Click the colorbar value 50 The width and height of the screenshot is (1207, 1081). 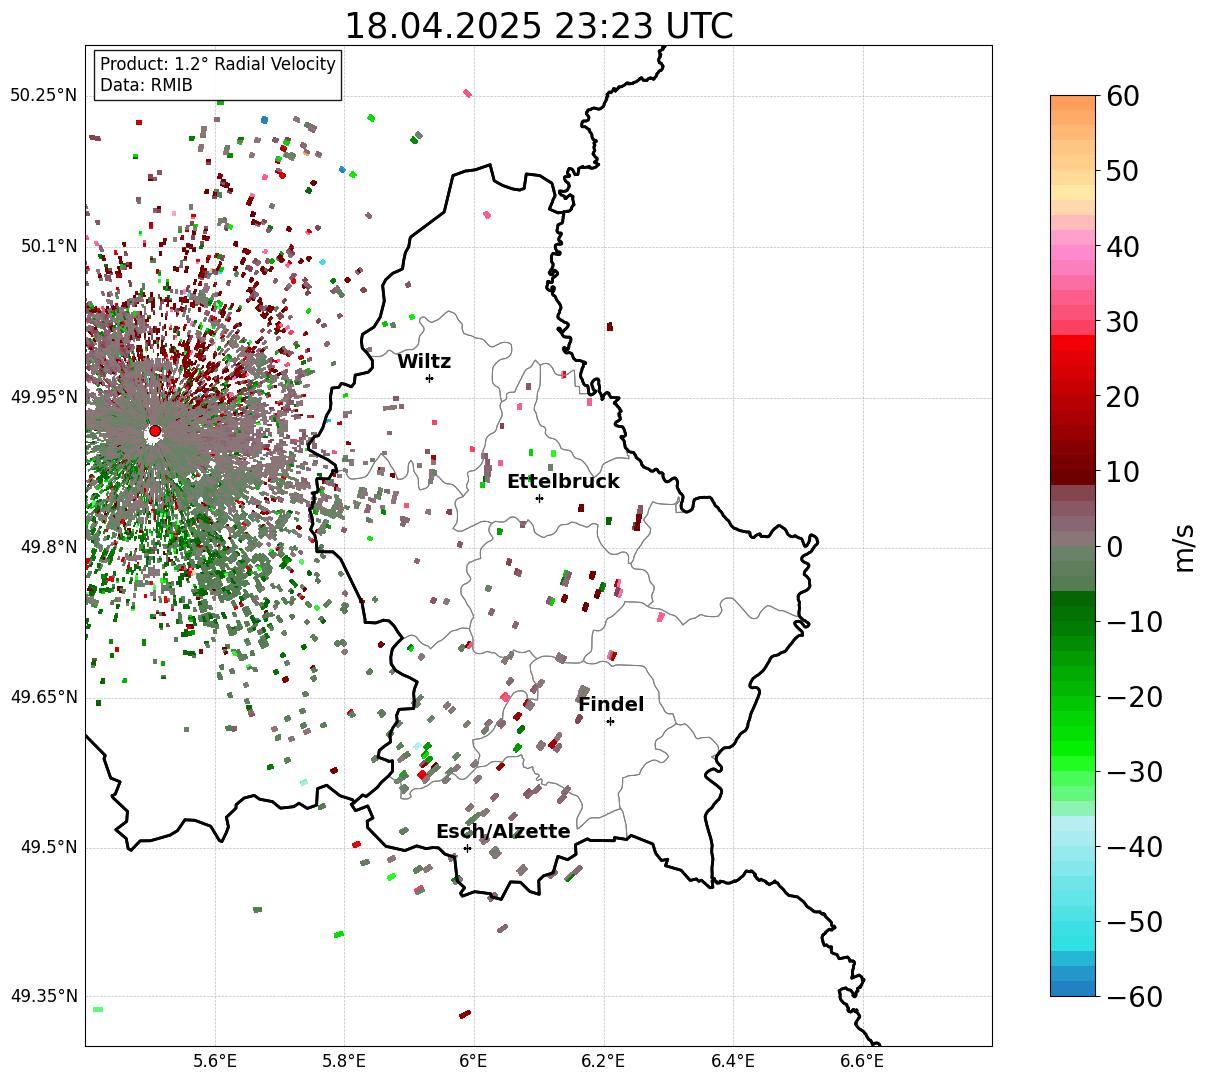point(1122,171)
